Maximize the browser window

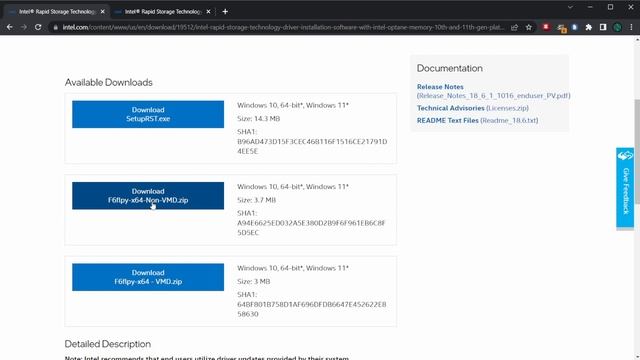(x=610, y=7)
